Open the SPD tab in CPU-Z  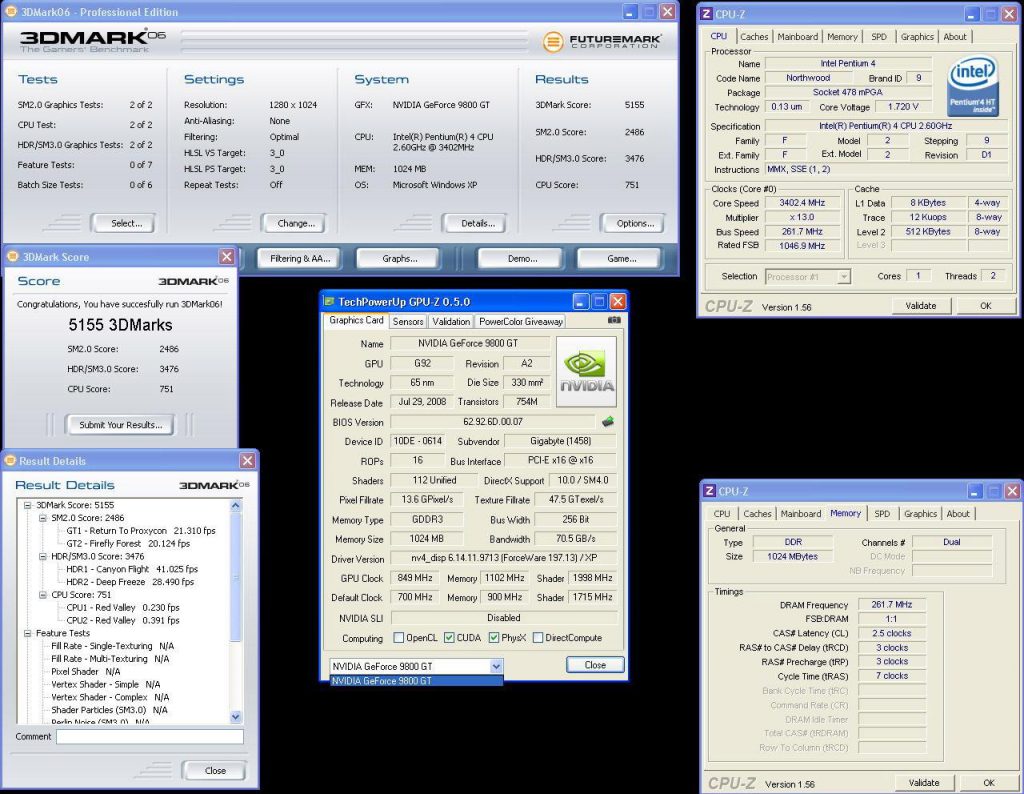click(x=881, y=36)
